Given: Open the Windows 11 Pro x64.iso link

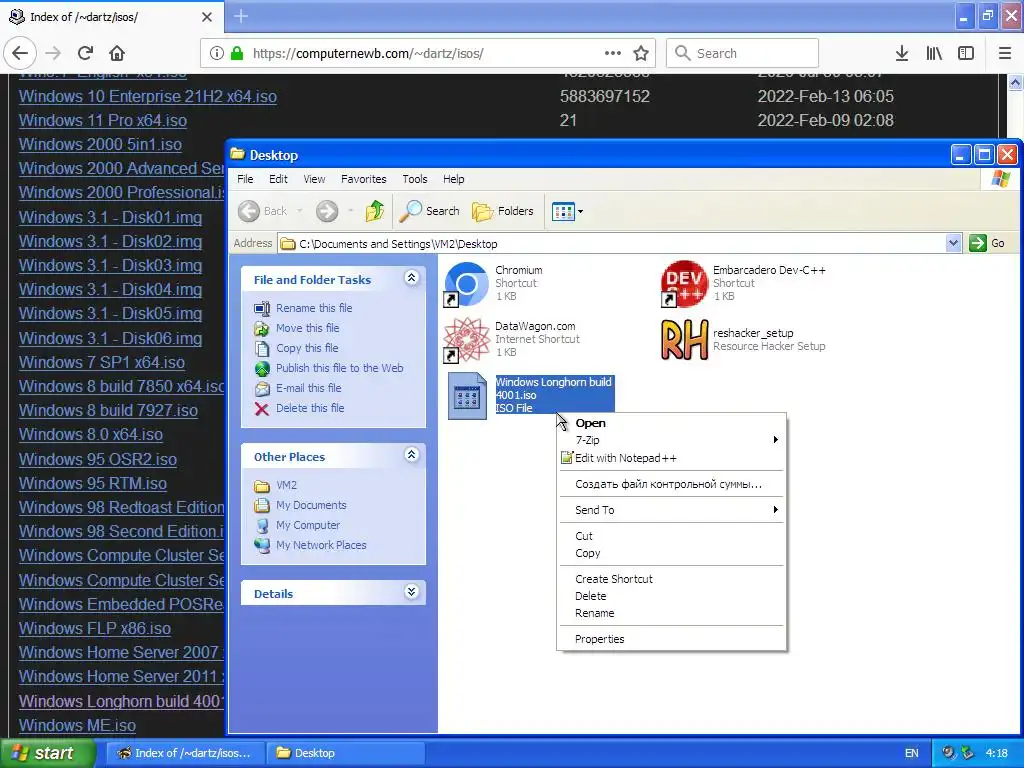Looking at the screenshot, I should click(x=103, y=121).
